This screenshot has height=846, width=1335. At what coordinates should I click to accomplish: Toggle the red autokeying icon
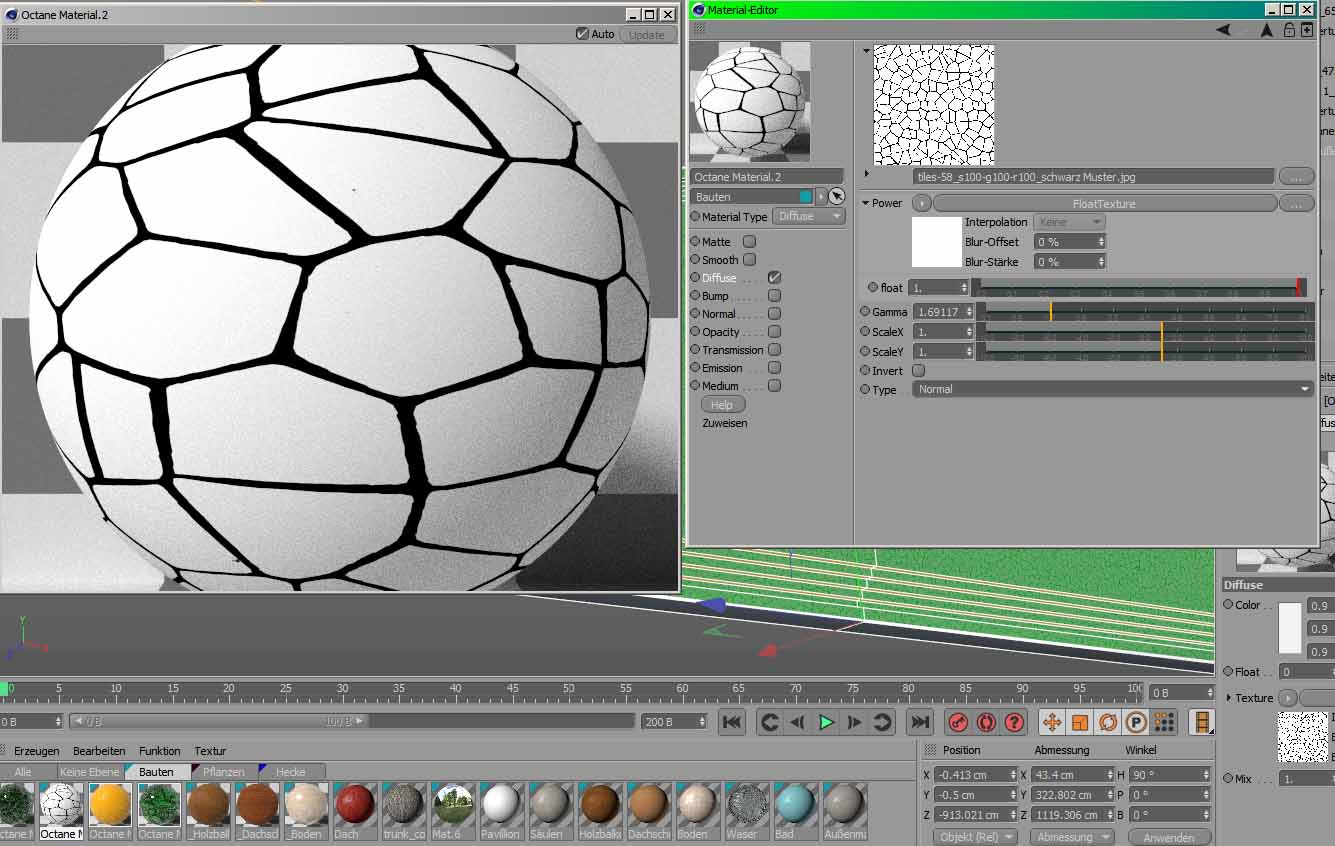click(x=986, y=722)
